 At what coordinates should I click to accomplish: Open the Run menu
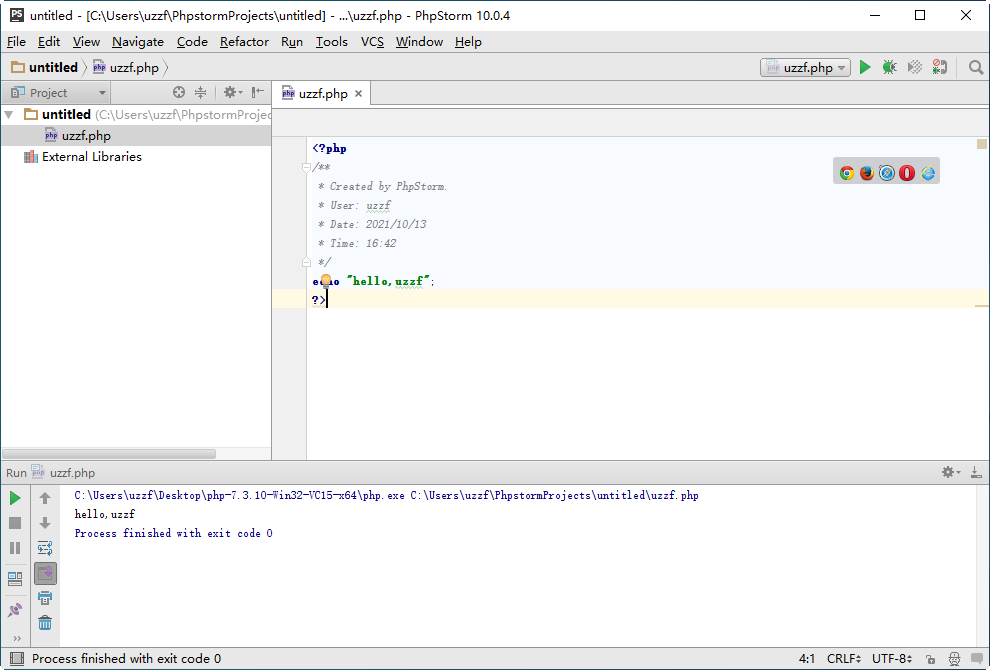tap(292, 42)
